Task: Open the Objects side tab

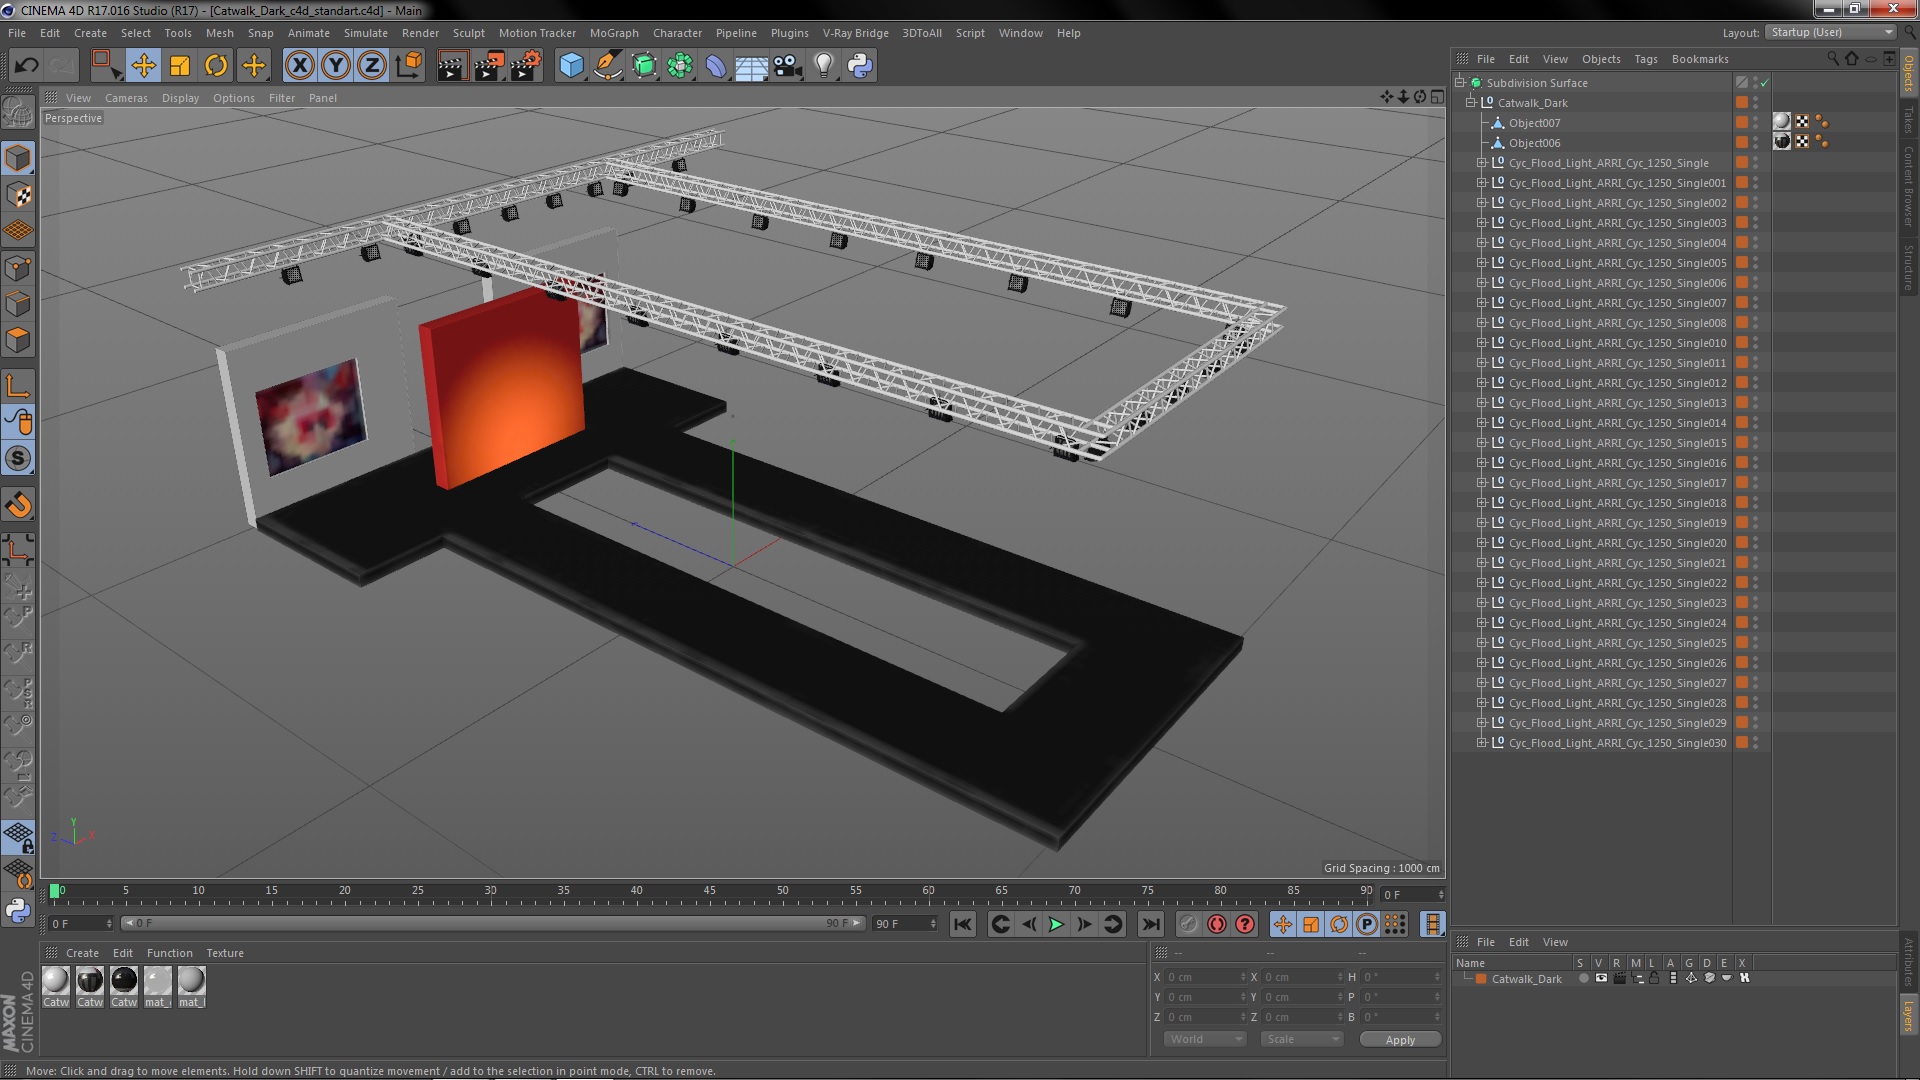Action: 1909,72
